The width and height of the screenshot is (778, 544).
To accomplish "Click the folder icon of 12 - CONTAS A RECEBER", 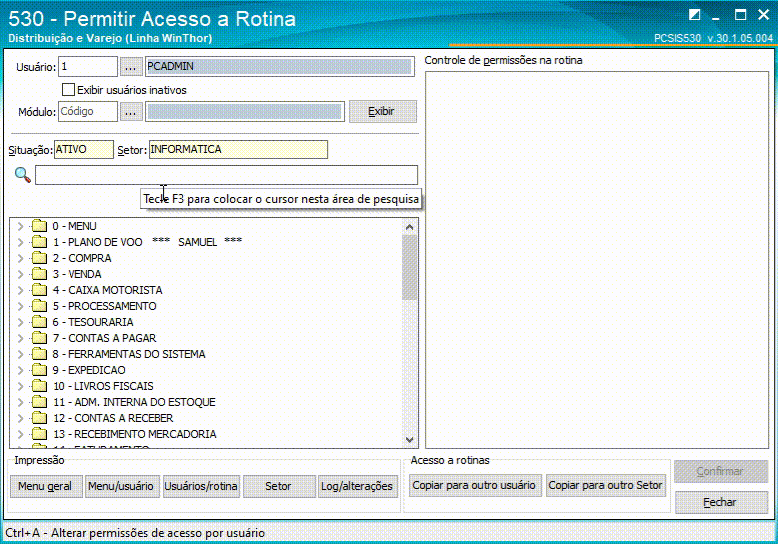I will click(39, 418).
